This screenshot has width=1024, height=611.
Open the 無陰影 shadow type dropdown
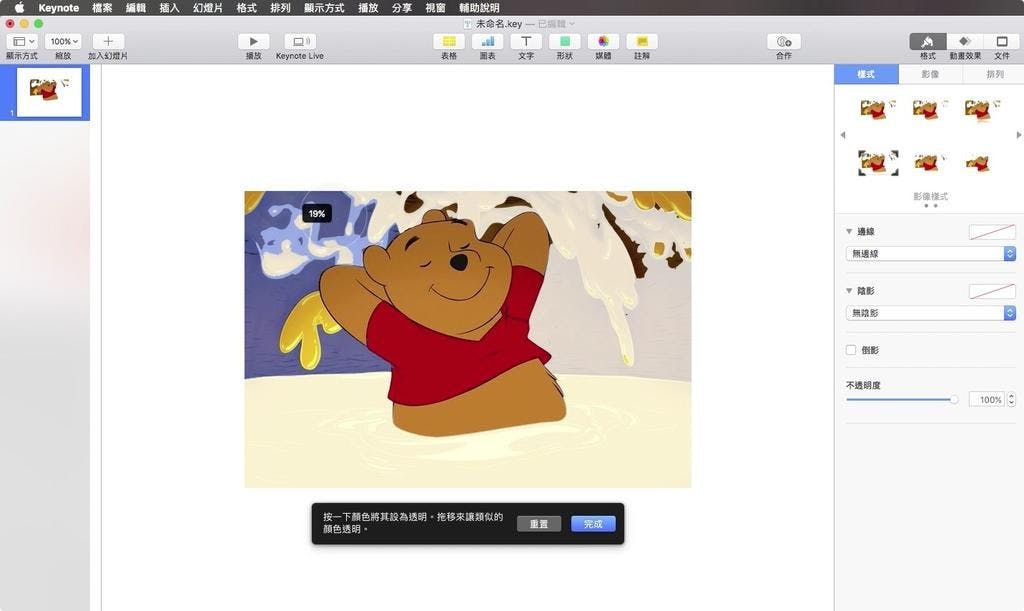[x=931, y=313]
